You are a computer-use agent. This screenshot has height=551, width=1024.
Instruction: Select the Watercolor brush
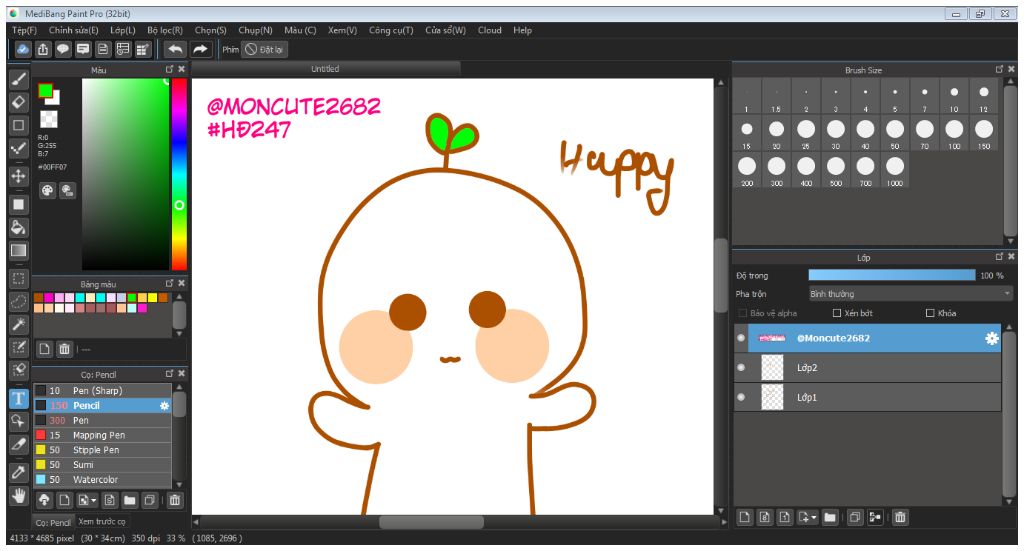tap(103, 479)
